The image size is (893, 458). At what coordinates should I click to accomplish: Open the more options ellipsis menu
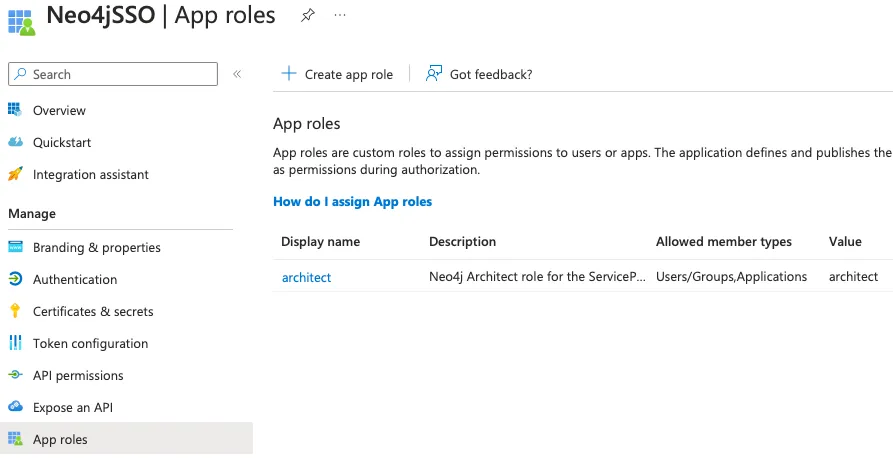(340, 16)
